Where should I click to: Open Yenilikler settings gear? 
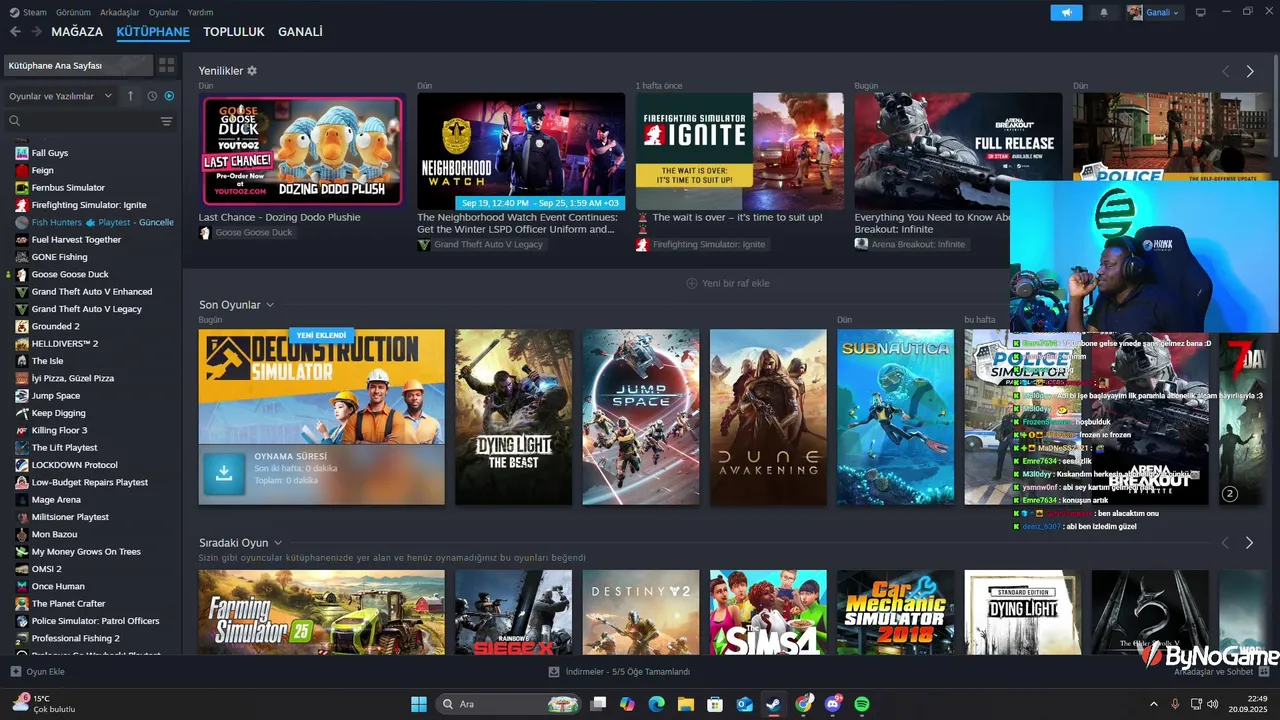pos(252,71)
